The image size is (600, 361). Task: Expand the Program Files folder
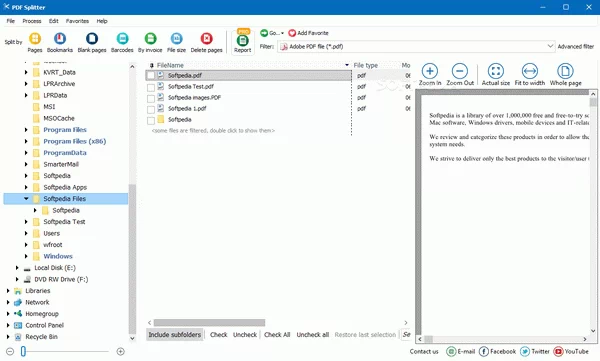click(26, 130)
